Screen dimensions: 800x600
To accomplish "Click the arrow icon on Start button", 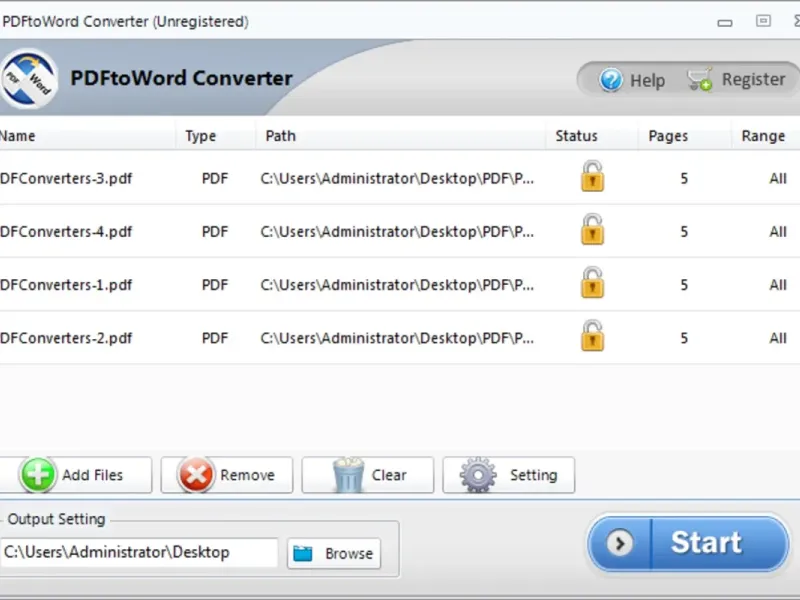I will click(x=619, y=543).
